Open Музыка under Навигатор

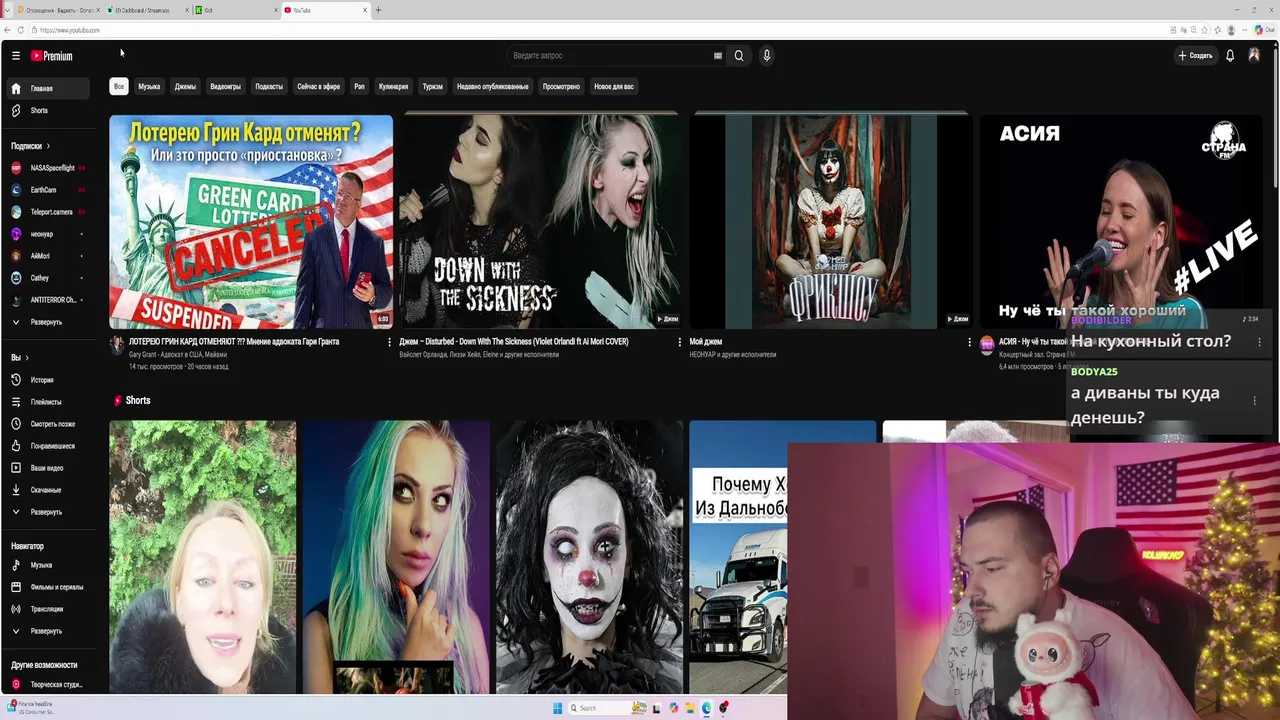[x=48, y=565]
